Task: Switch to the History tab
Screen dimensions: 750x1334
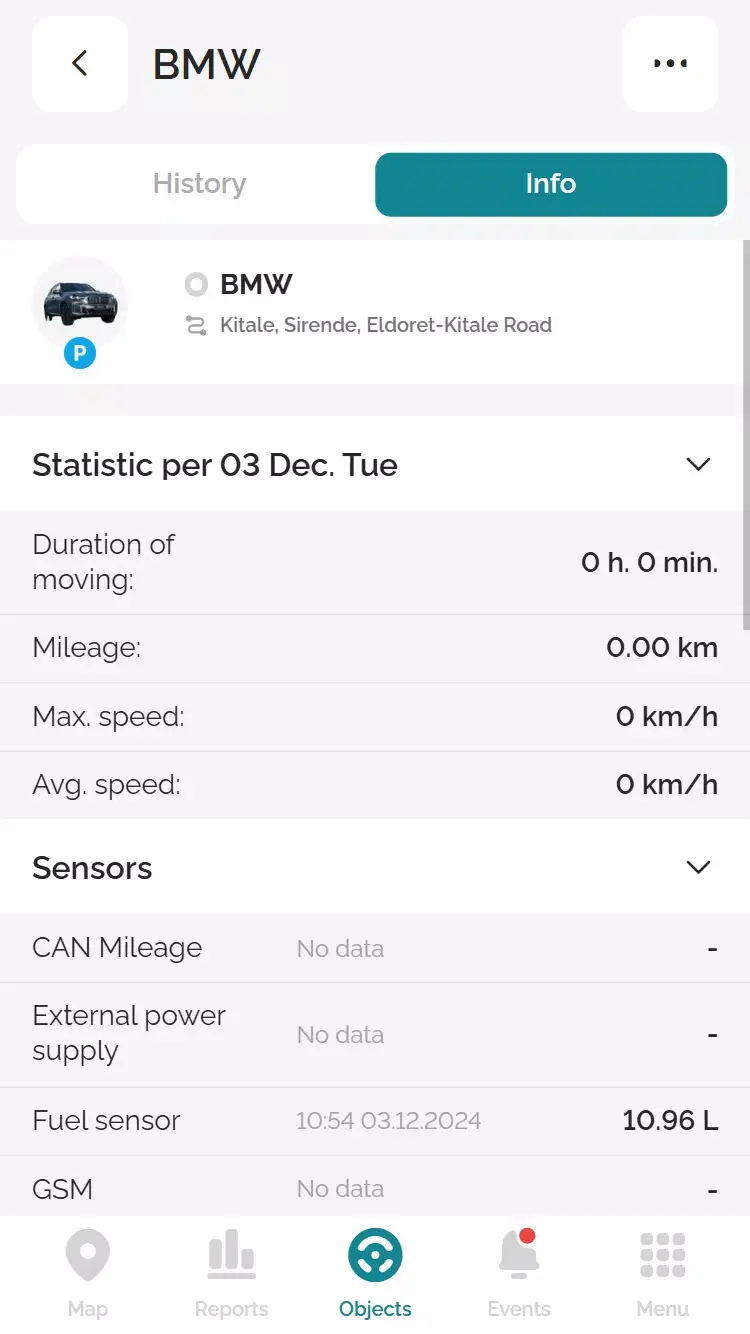Action: click(x=199, y=184)
